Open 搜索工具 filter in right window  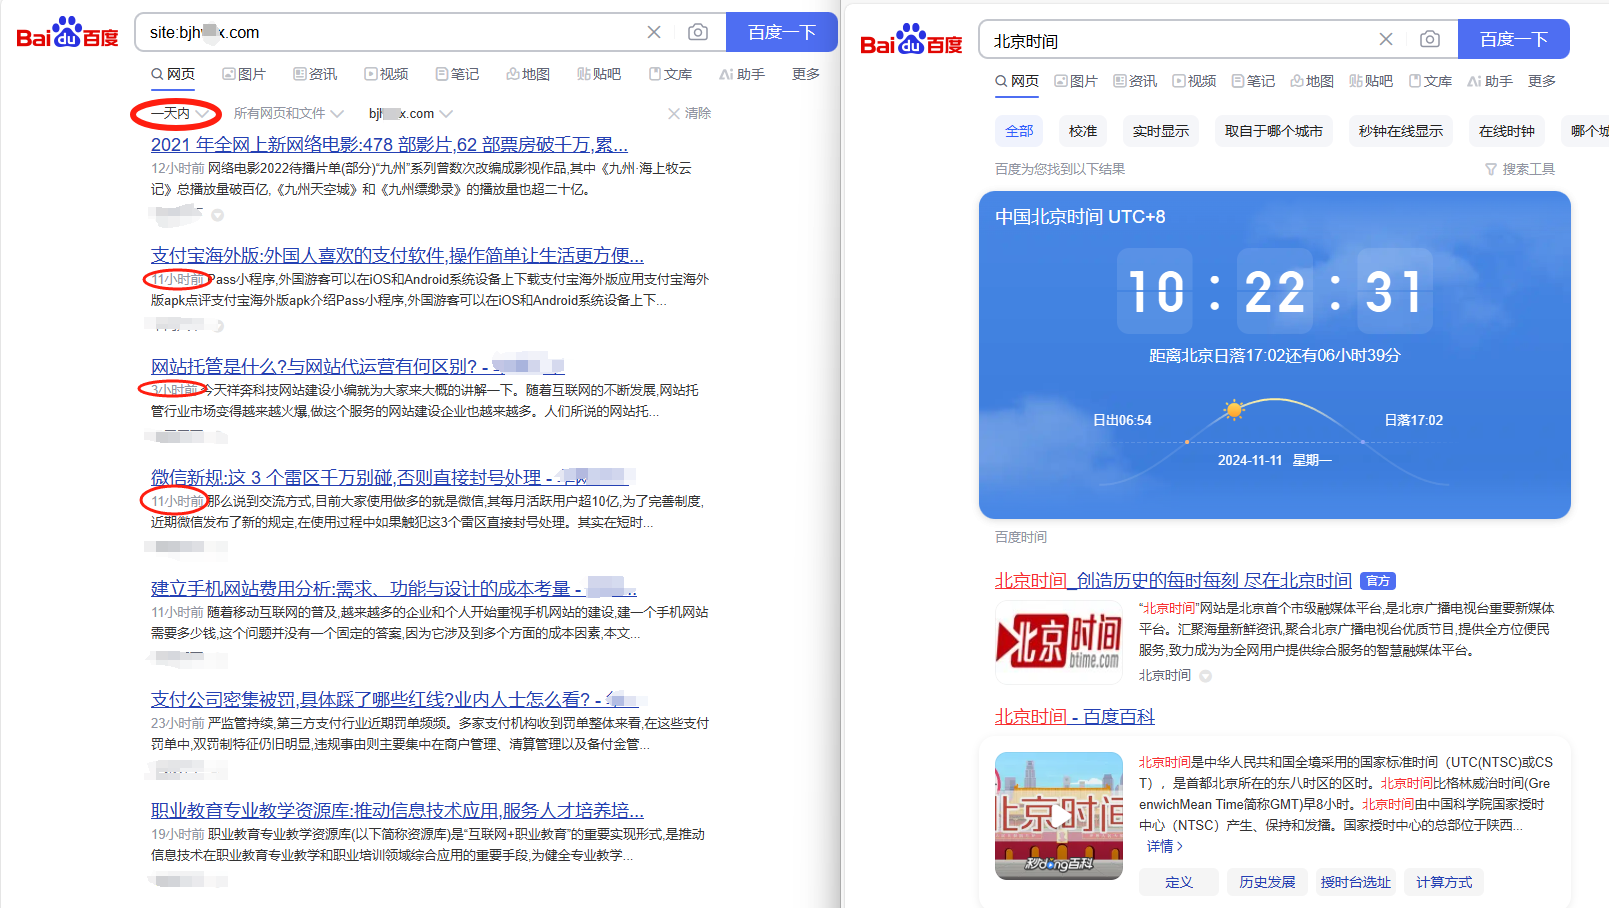1520,169
